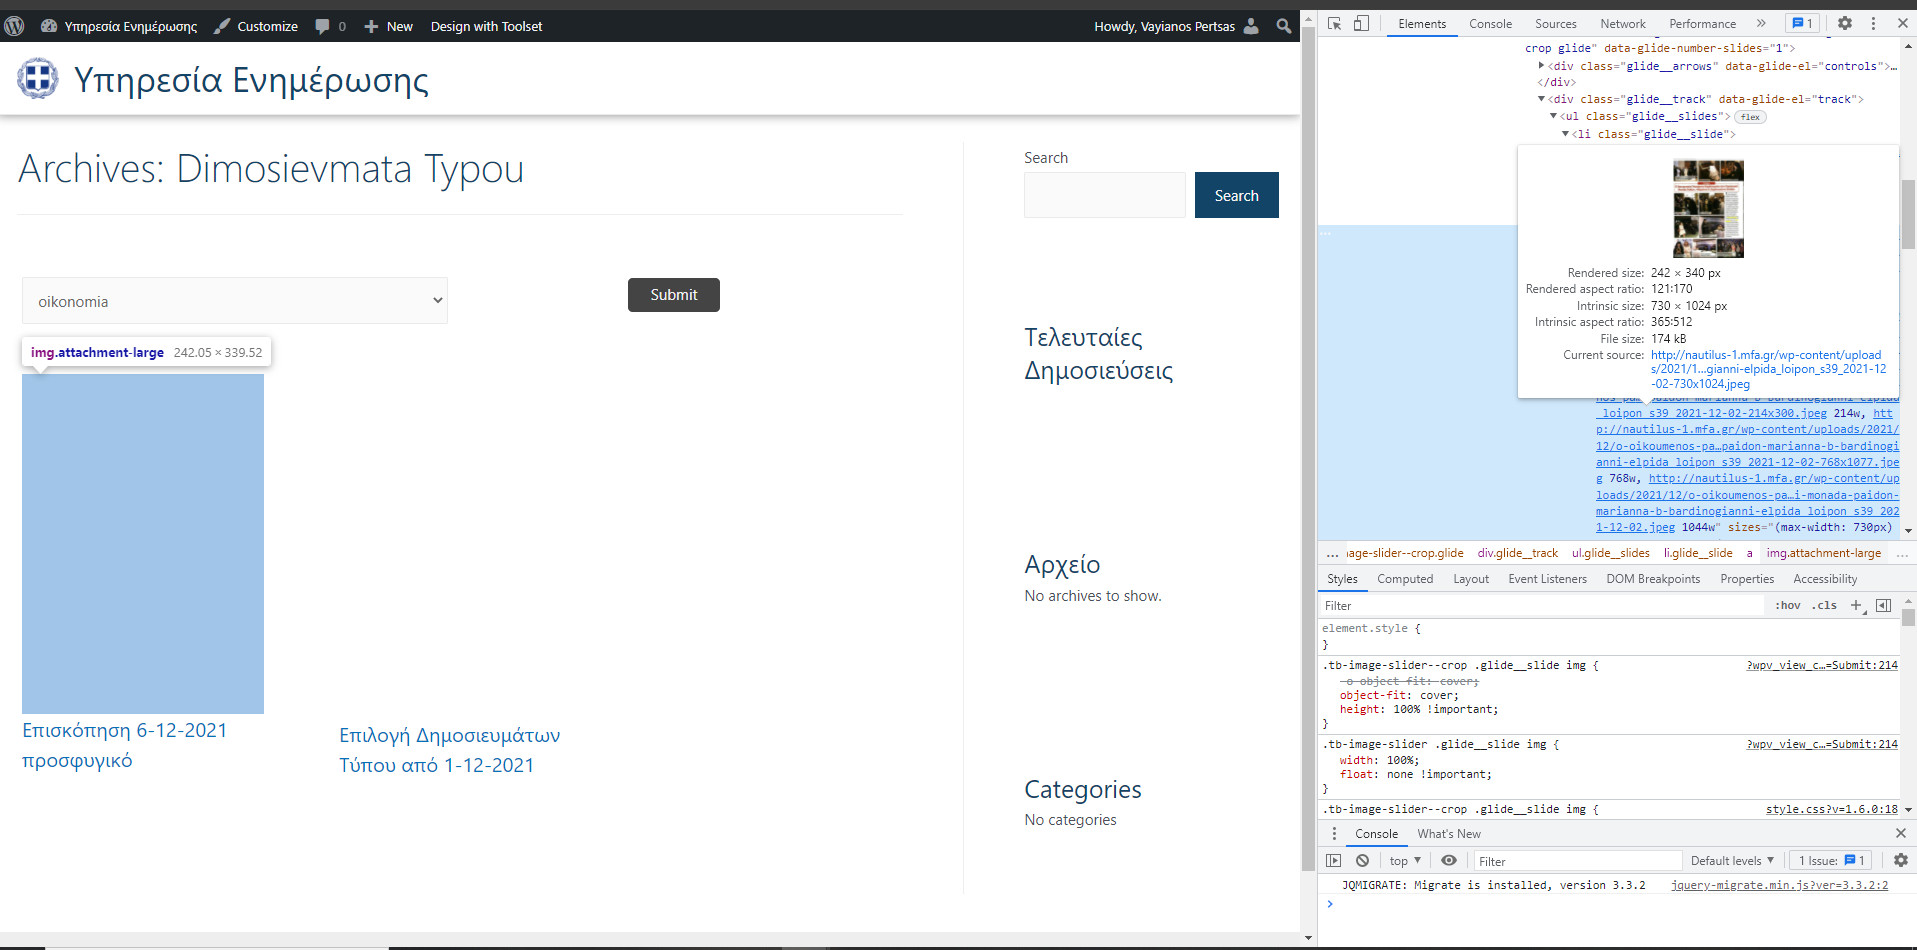Screen dimensions: 1917x950
Task: Expand the glide__arrows div node
Action: 1541,66
